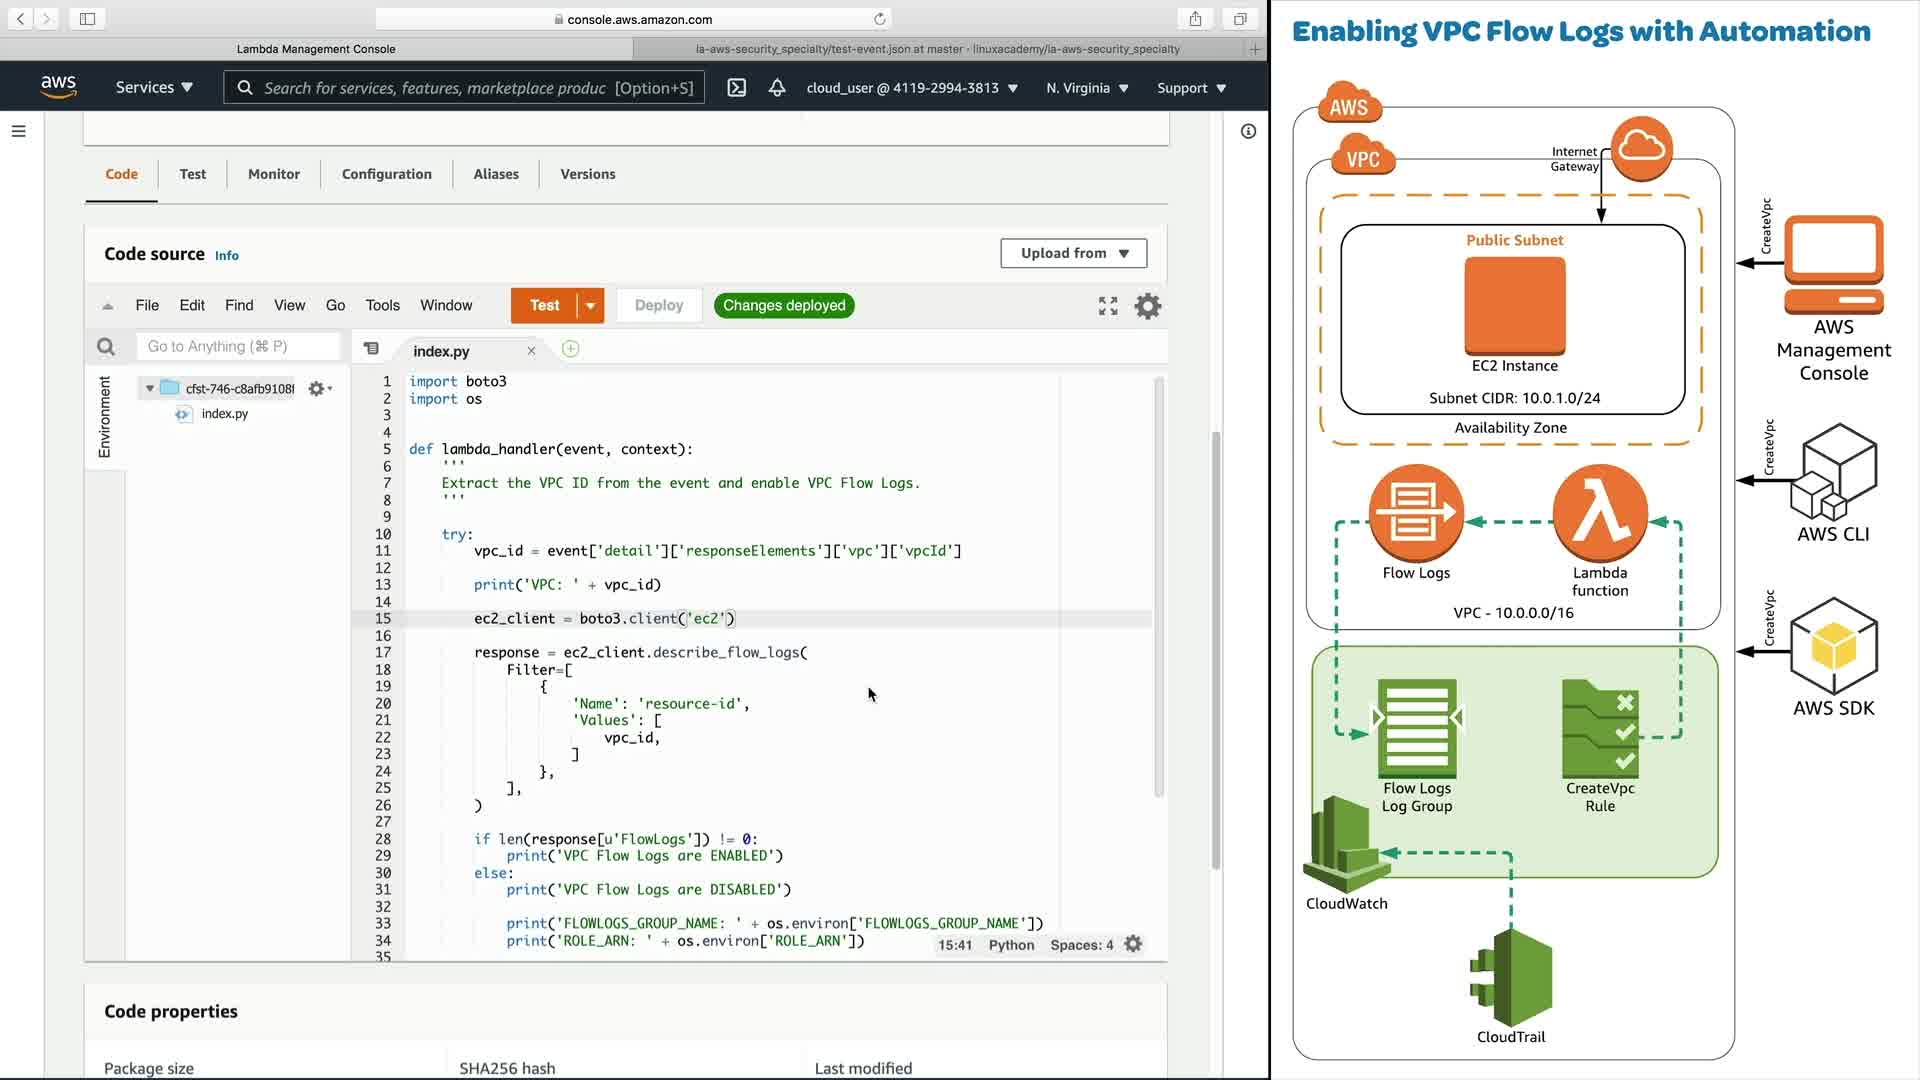Select the index.py file in the tree
This screenshot has height=1080, width=1920.
tap(224, 414)
